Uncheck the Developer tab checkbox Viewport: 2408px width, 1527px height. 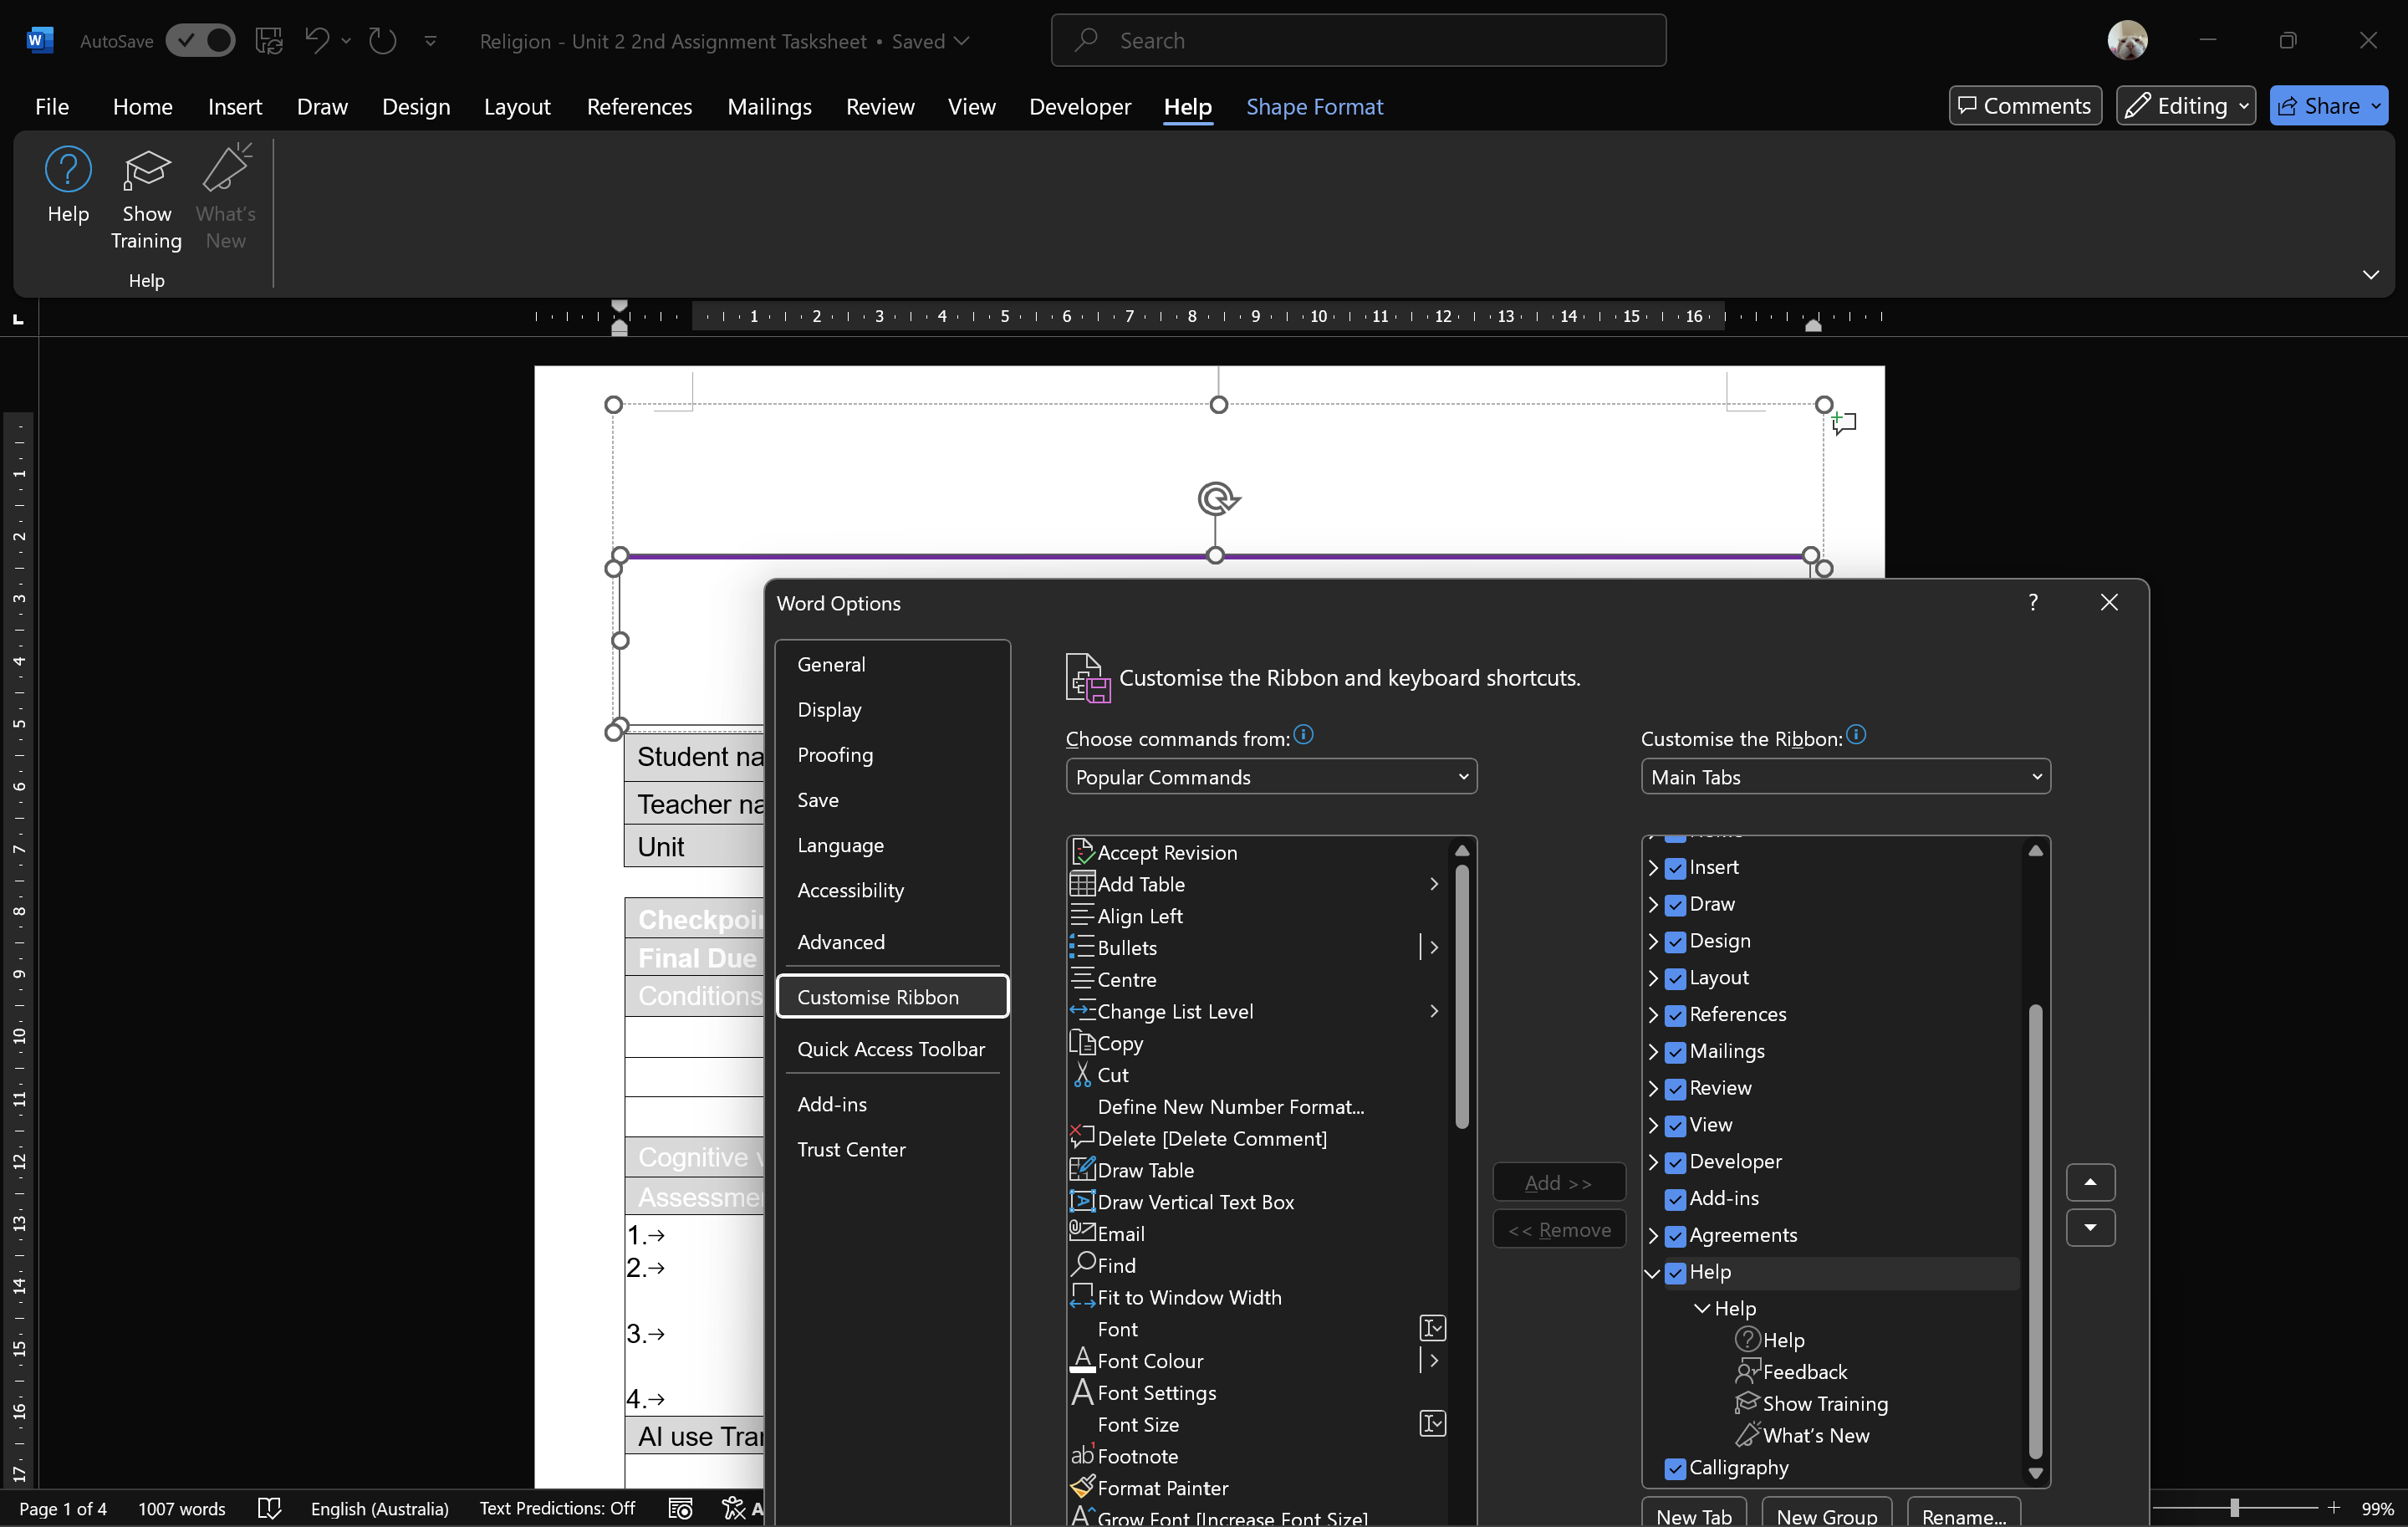click(x=1675, y=1162)
